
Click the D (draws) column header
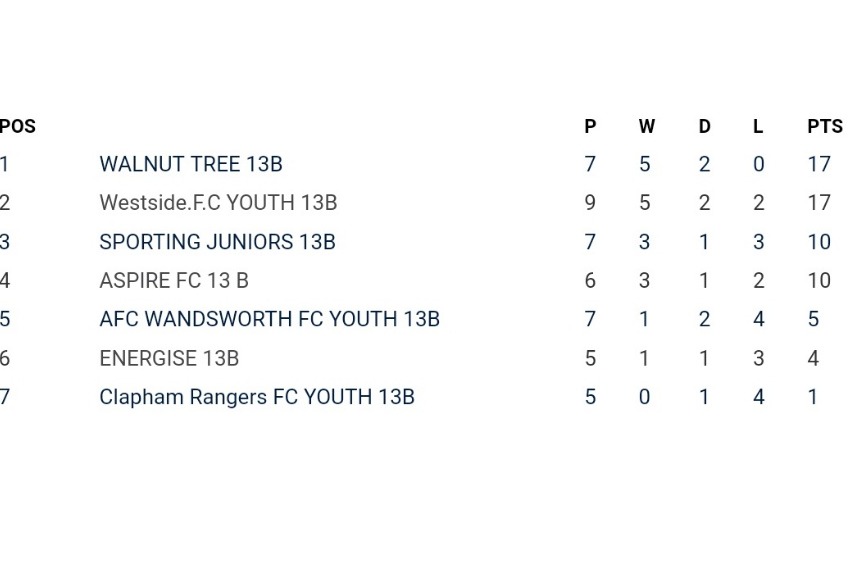pyautogui.click(x=705, y=127)
